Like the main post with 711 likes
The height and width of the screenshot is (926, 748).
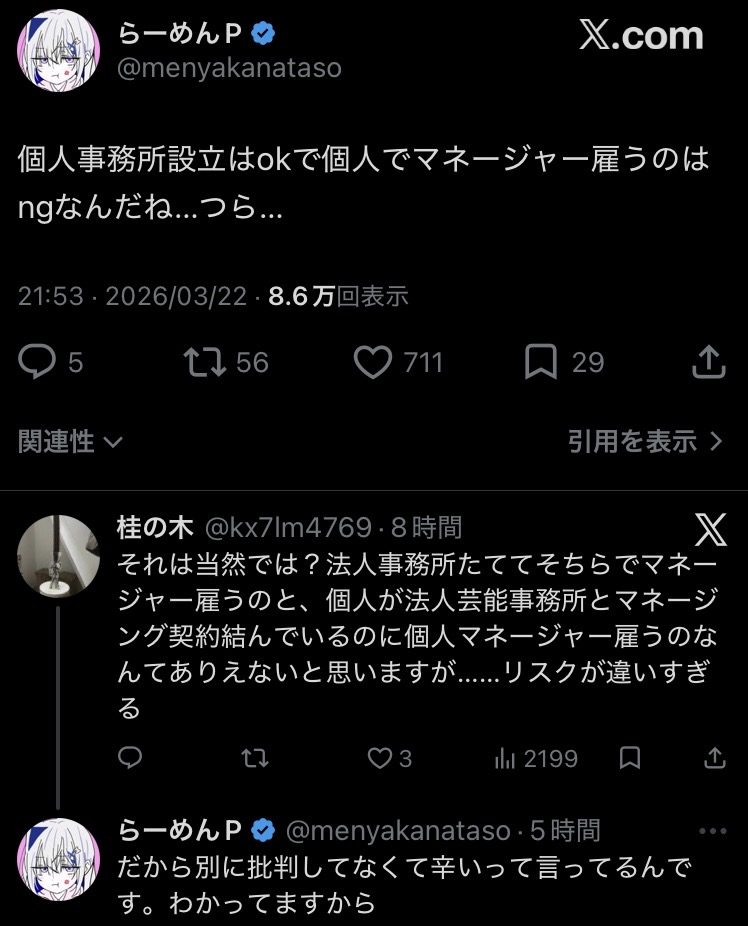click(373, 362)
